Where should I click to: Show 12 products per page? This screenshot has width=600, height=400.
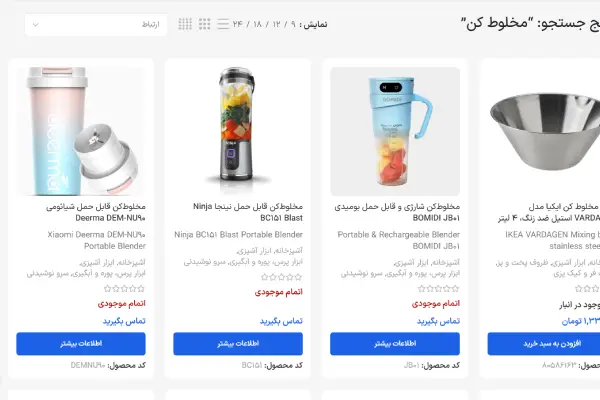276,24
